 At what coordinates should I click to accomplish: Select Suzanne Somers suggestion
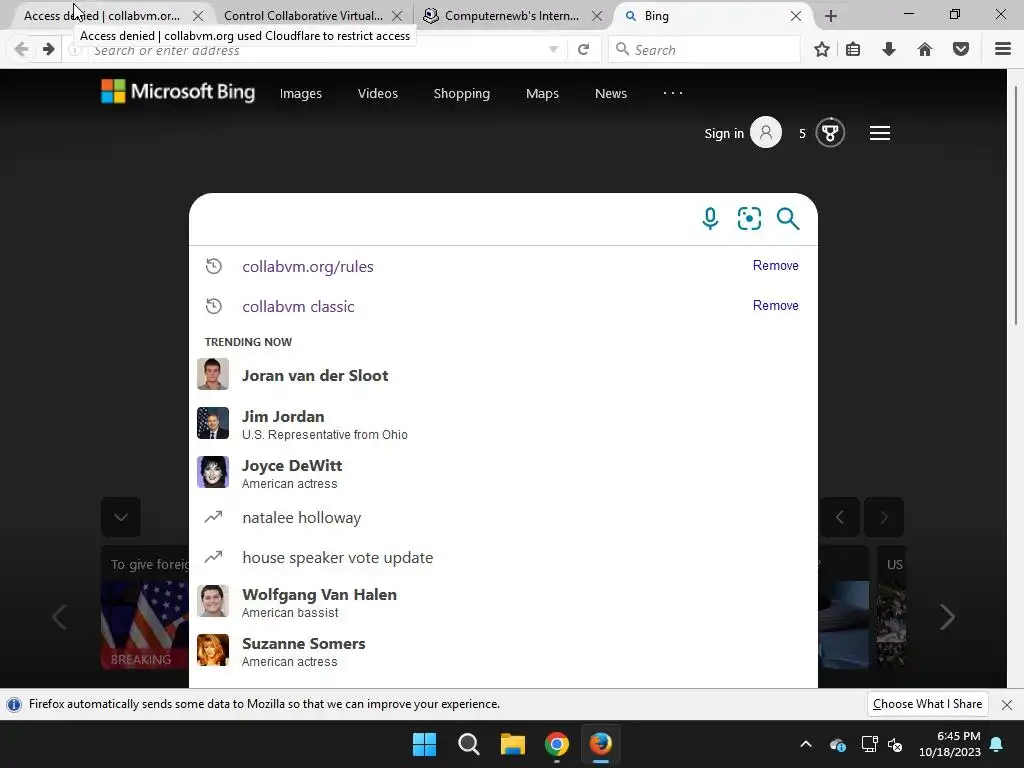pyautogui.click(x=503, y=651)
